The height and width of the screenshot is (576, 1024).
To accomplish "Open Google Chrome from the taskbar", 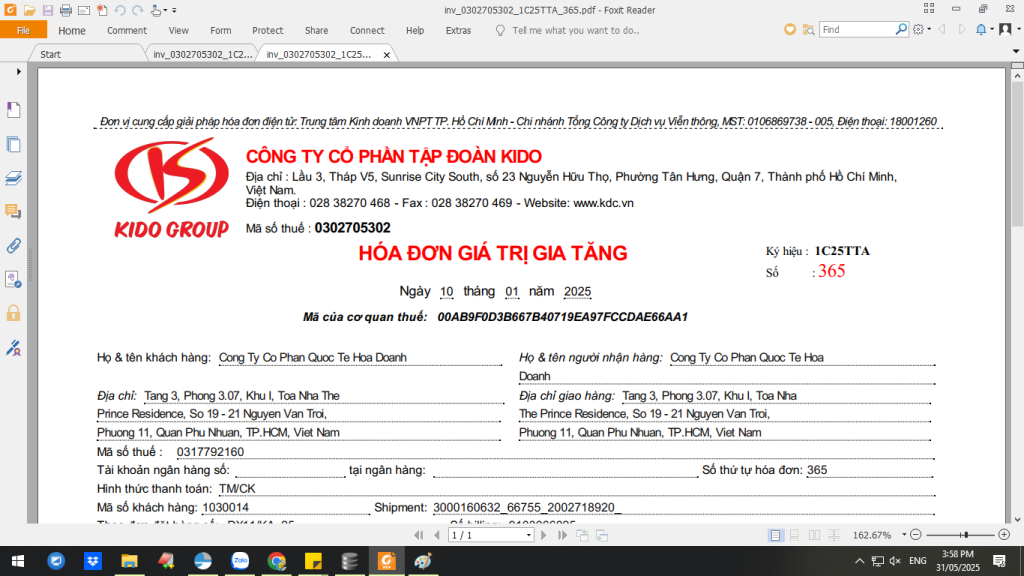I will [x=277, y=561].
